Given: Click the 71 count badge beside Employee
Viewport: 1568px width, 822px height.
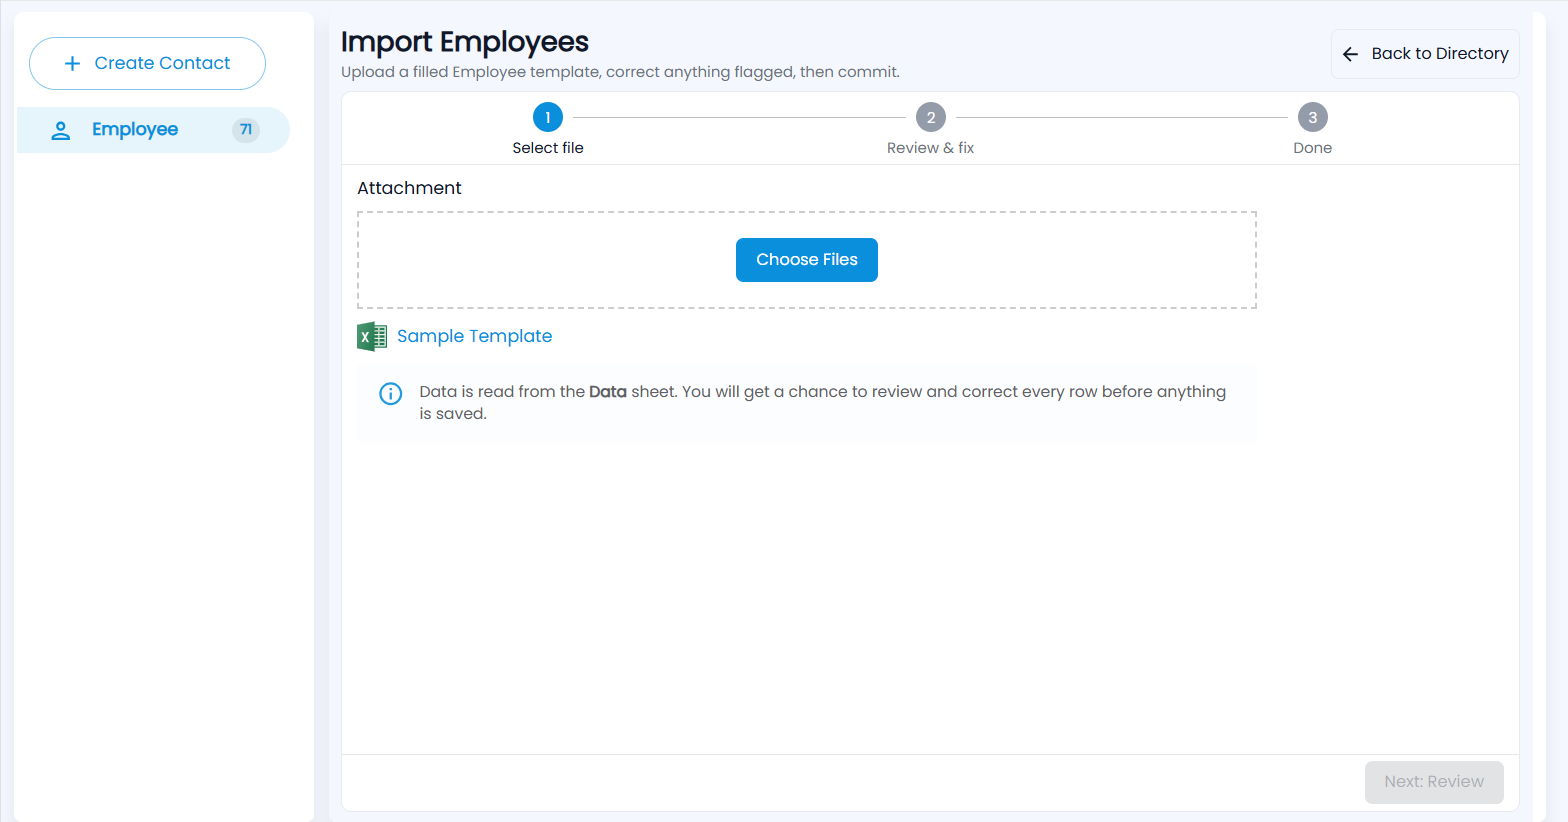Looking at the screenshot, I should pos(246,130).
